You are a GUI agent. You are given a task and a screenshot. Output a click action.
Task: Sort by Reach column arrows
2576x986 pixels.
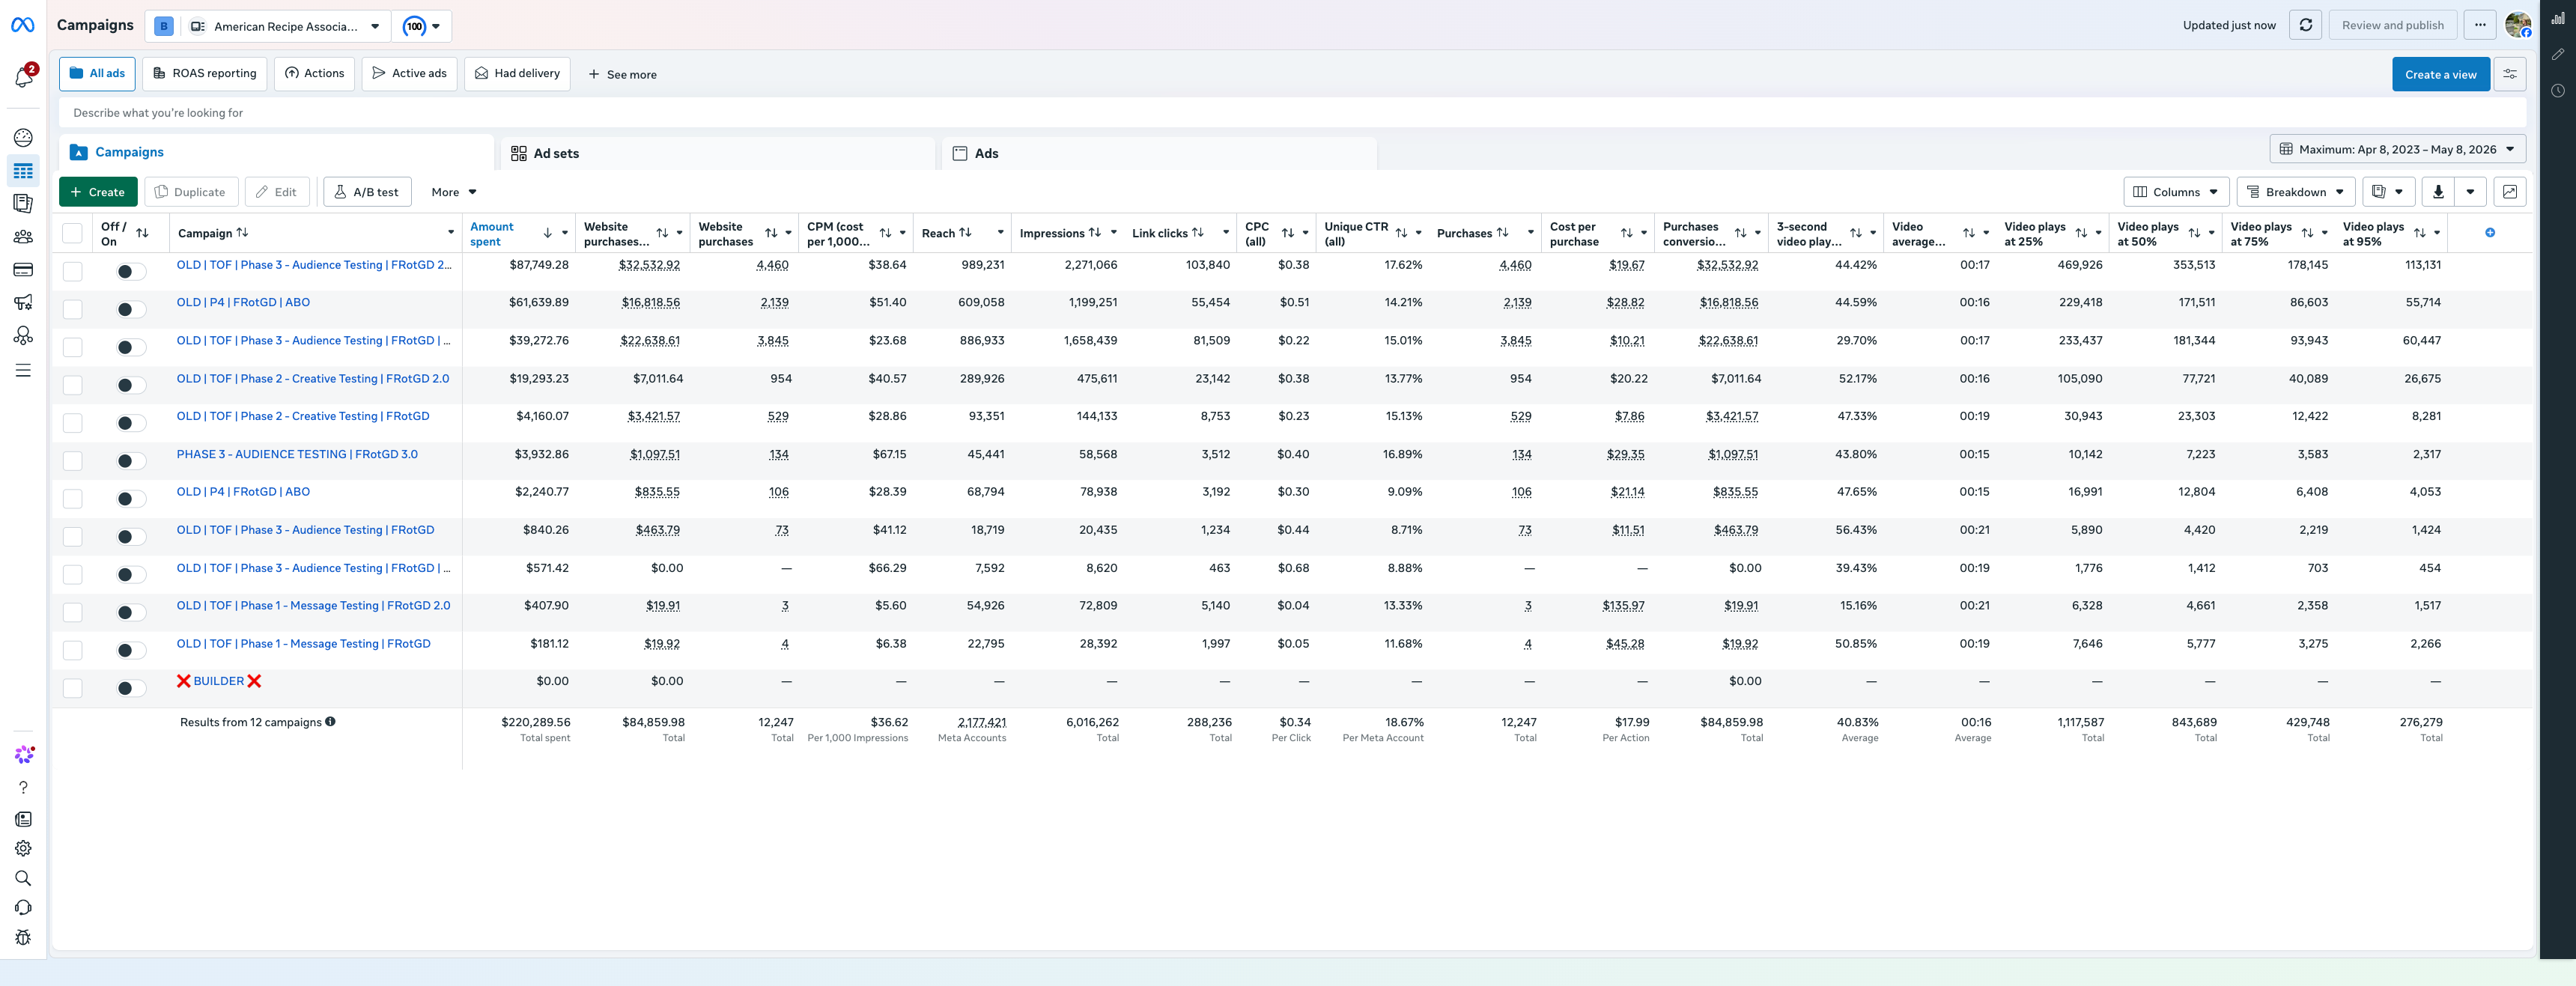965,233
